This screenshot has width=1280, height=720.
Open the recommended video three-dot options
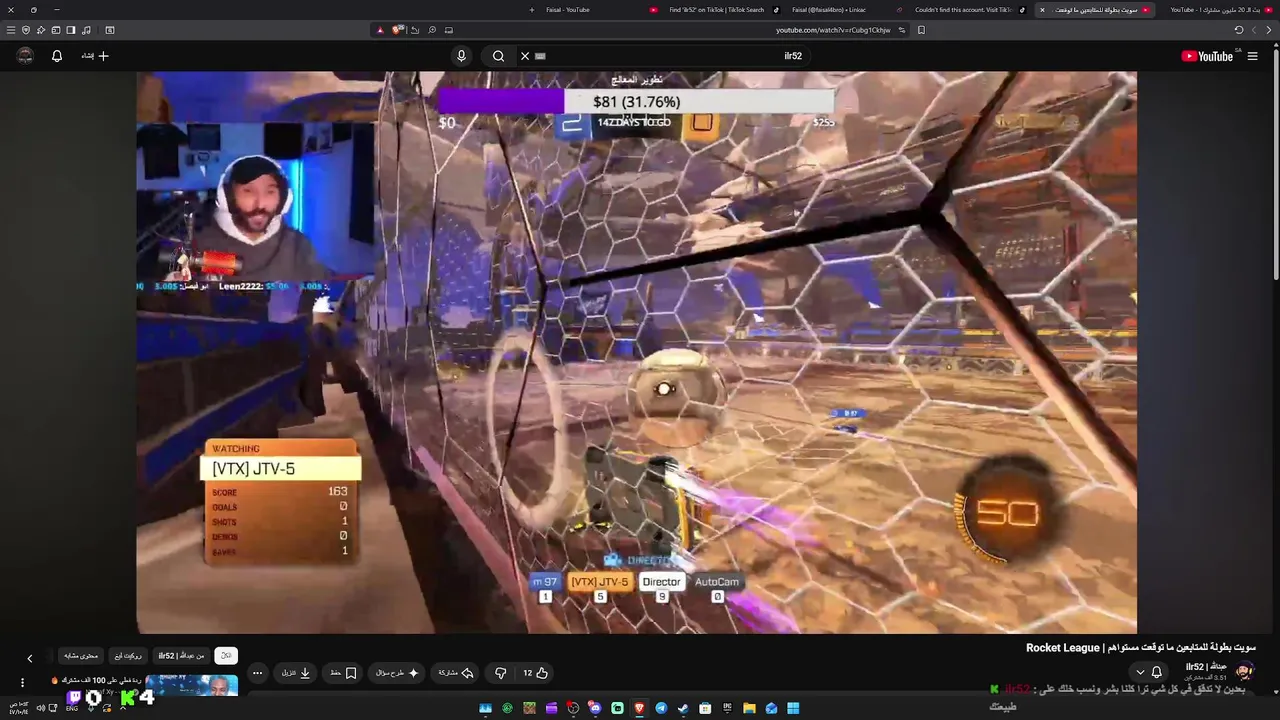pyautogui.click(x=22, y=683)
